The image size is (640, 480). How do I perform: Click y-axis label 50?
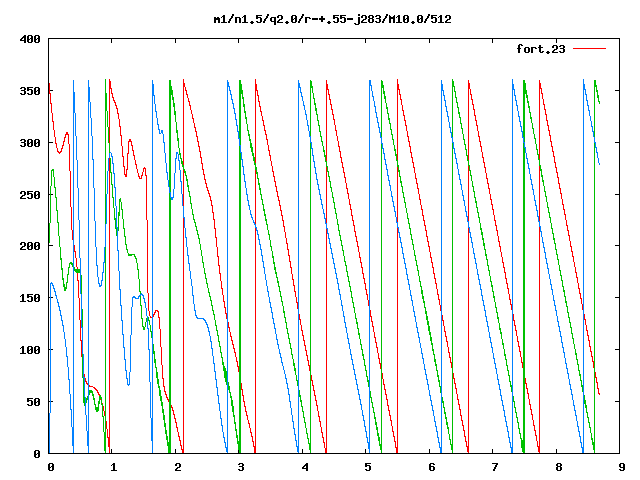(x=33, y=402)
